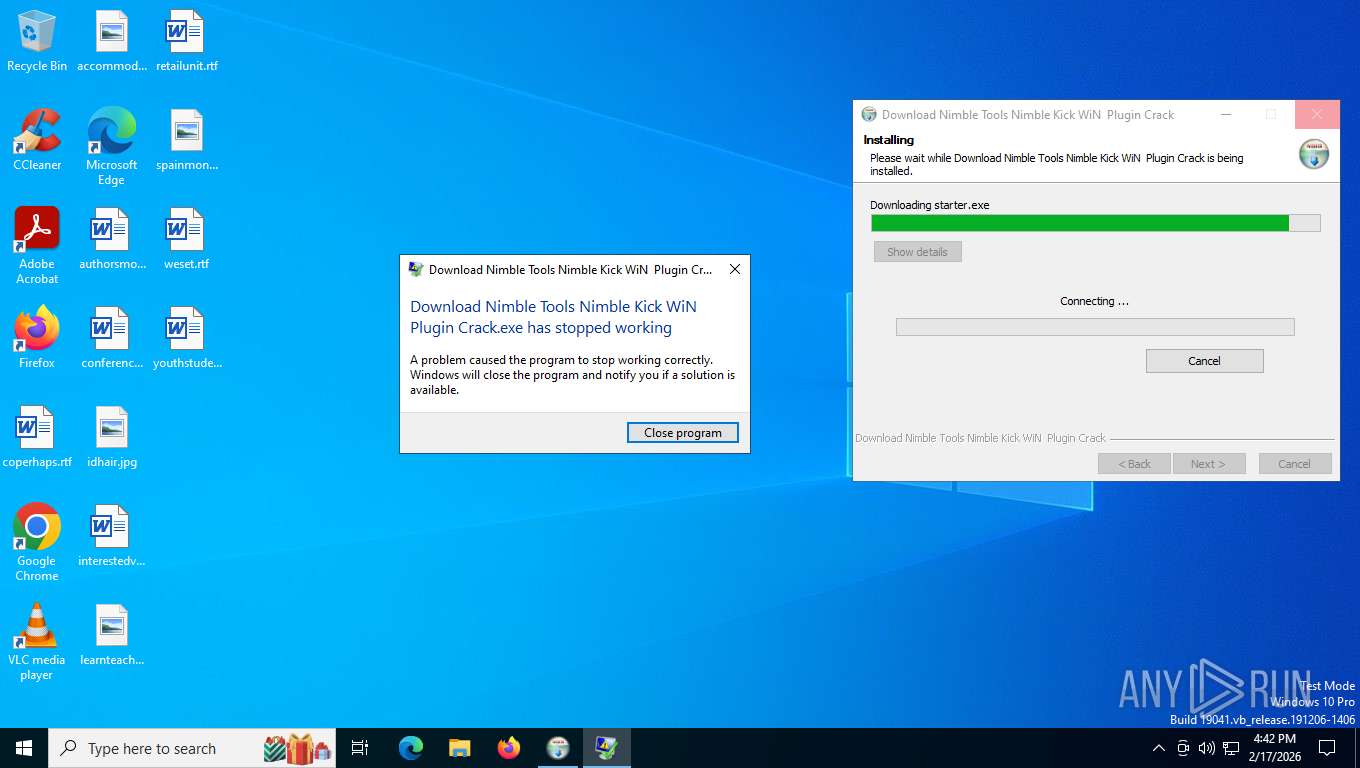Click the installer title bar icon

tap(869, 114)
